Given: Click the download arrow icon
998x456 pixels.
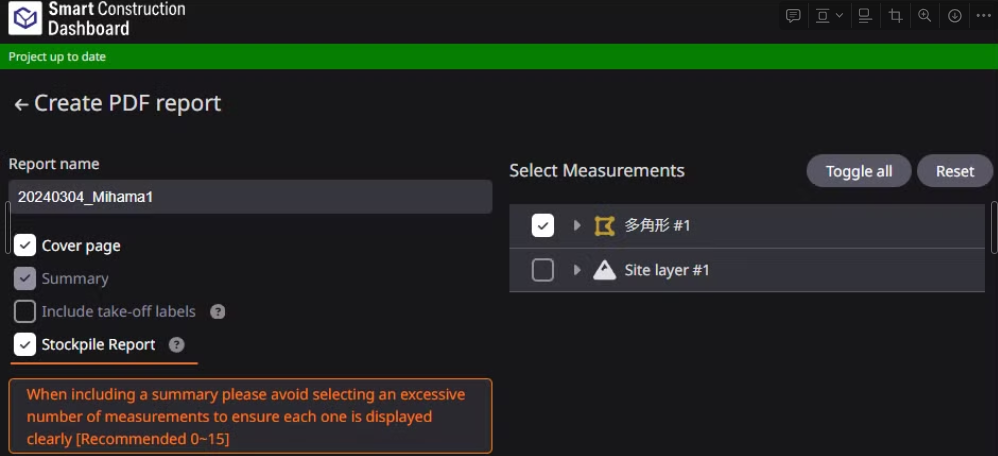Looking at the screenshot, I should pyautogui.click(x=955, y=16).
